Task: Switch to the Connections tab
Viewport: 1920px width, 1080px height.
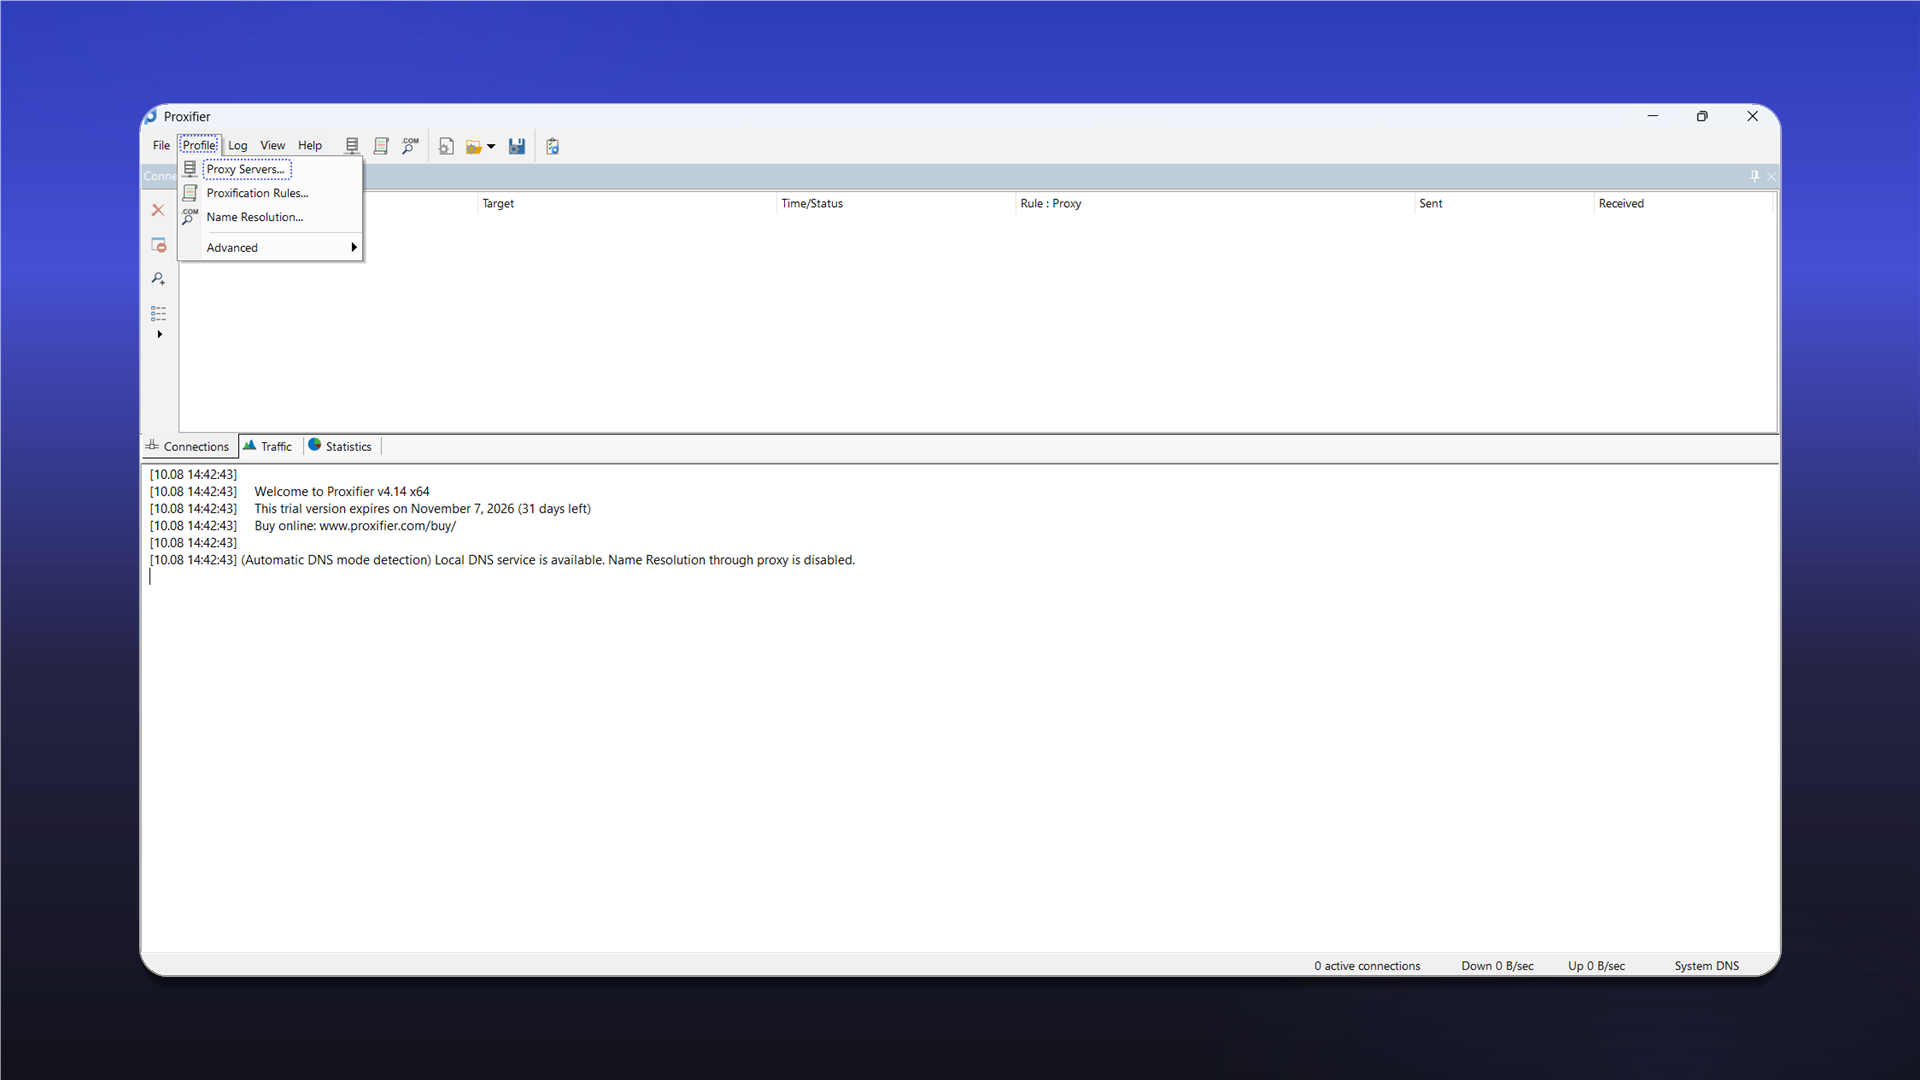Action: point(188,446)
